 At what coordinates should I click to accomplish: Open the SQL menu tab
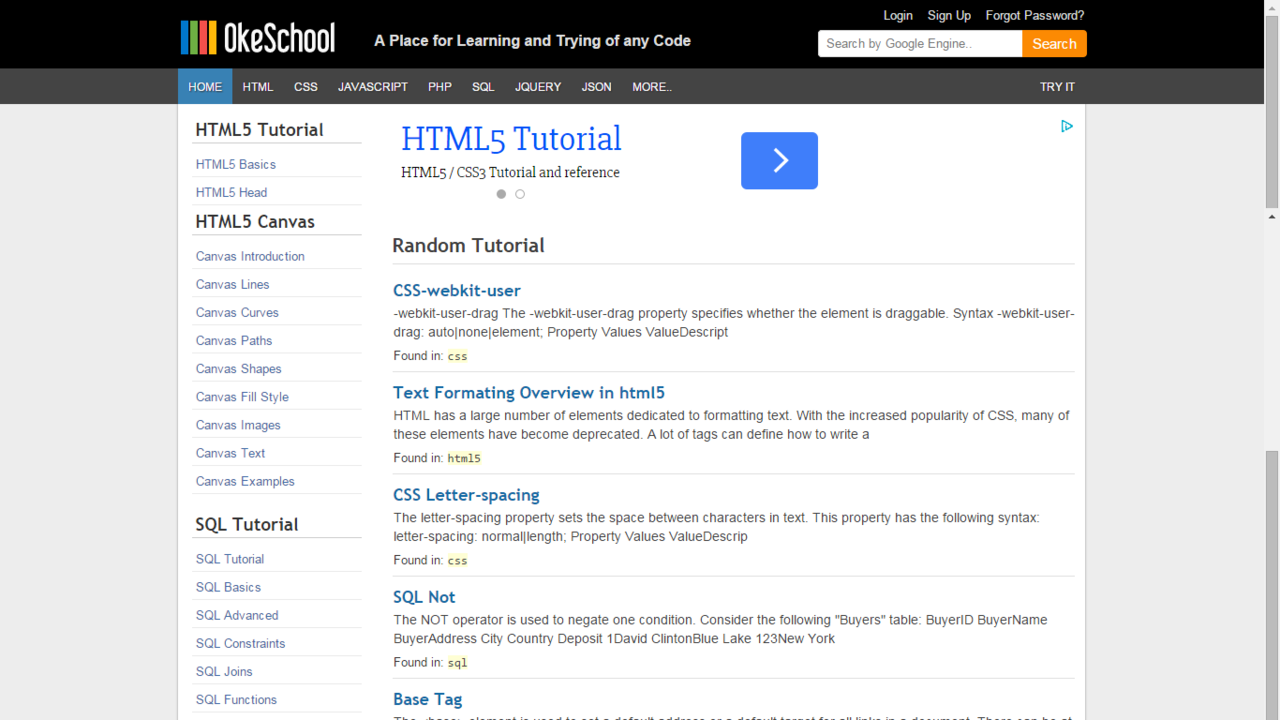pyautogui.click(x=483, y=87)
